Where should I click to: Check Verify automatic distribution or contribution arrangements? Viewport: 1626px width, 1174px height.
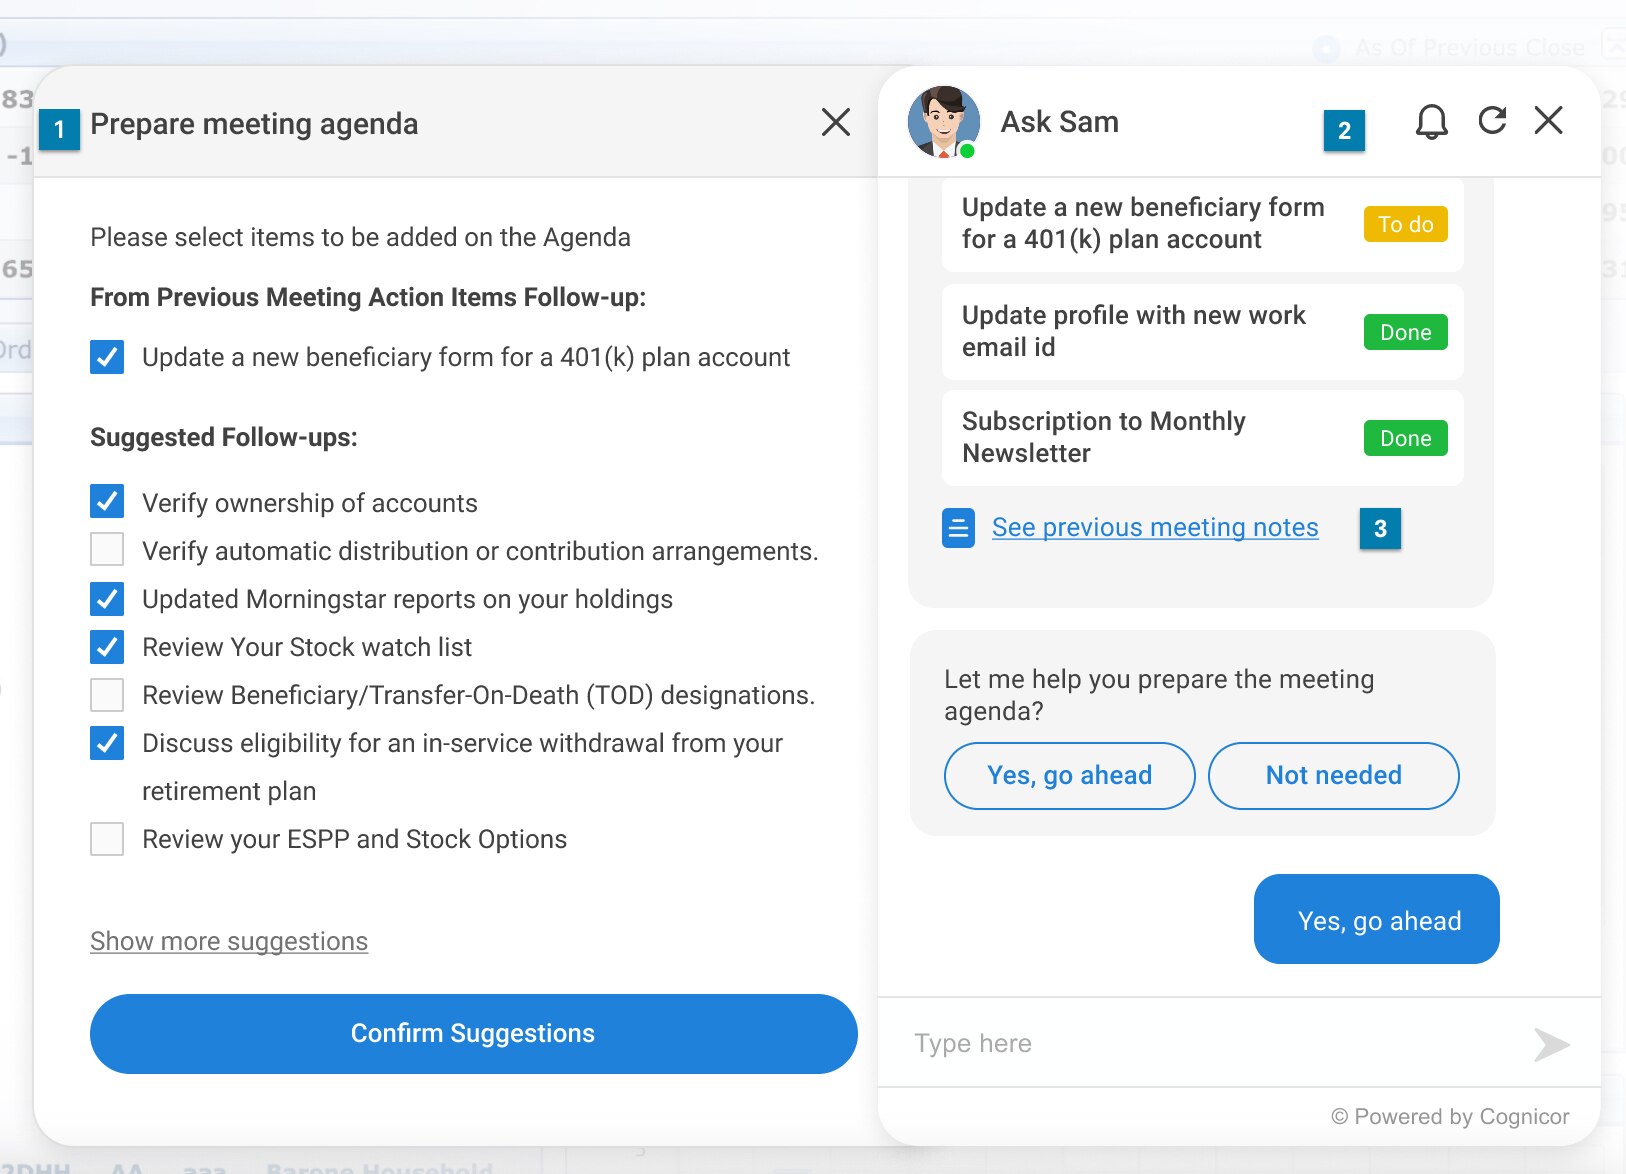pos(107,550)
